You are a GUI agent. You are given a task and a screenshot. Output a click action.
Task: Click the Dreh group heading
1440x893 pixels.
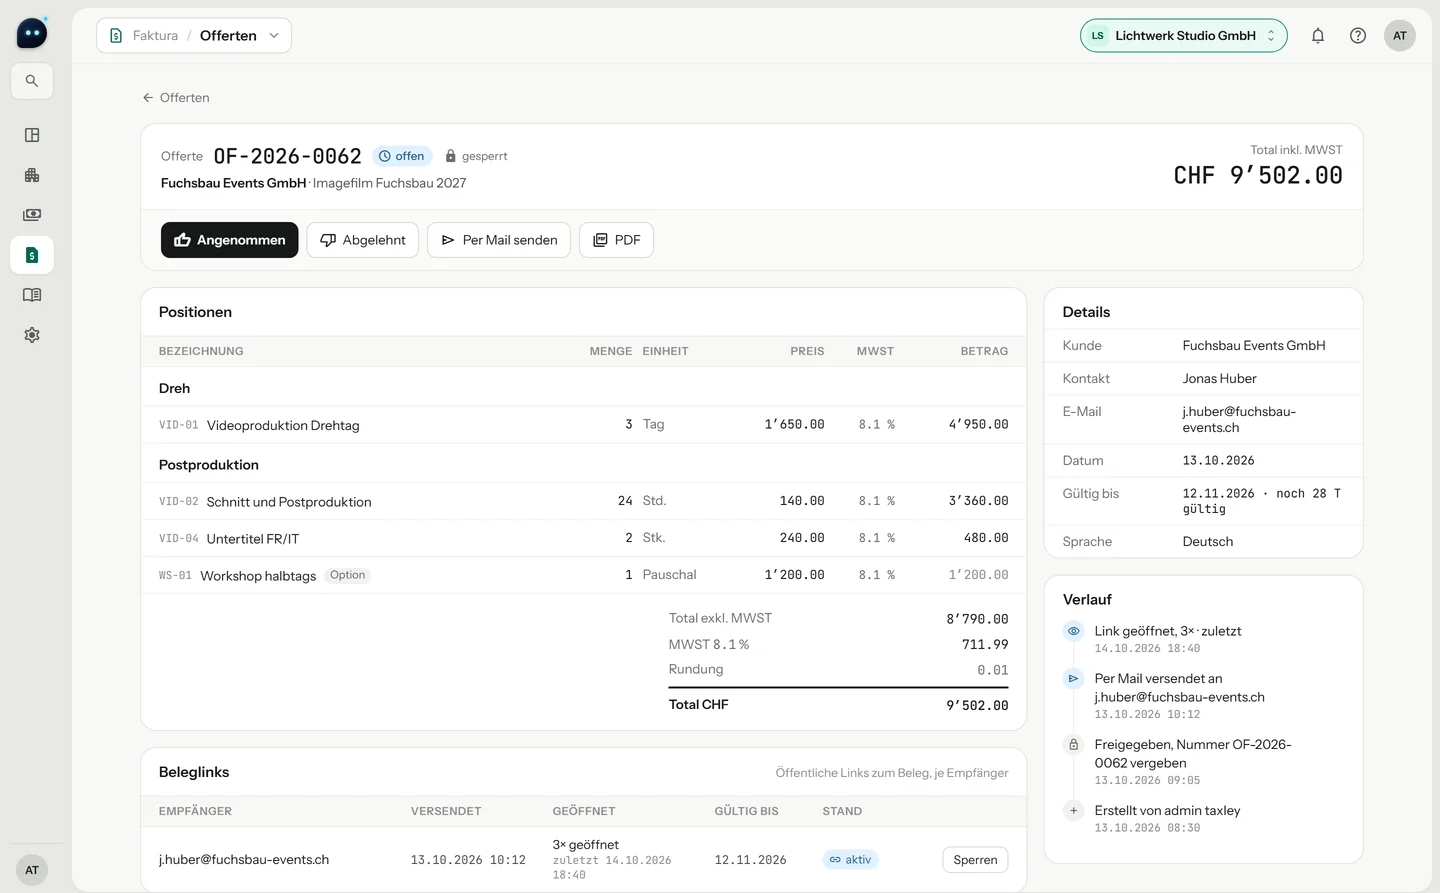click(x=174, y=388)
